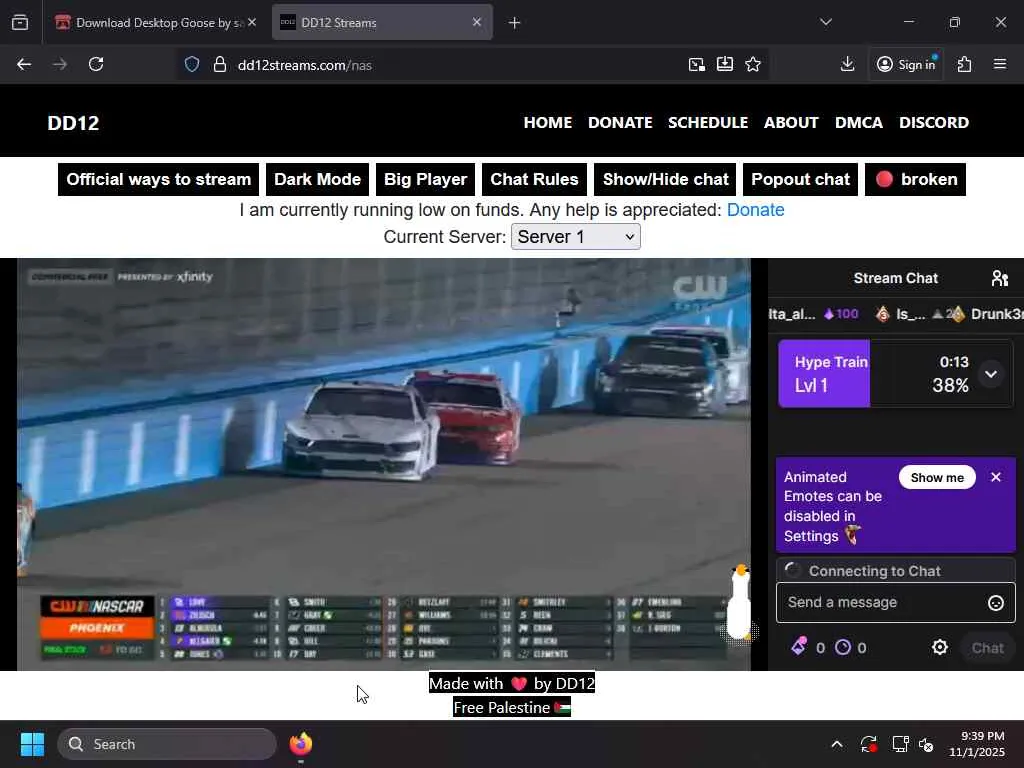
Task: Go forward with the forward arrow
Action: click(x=60, y=64)
